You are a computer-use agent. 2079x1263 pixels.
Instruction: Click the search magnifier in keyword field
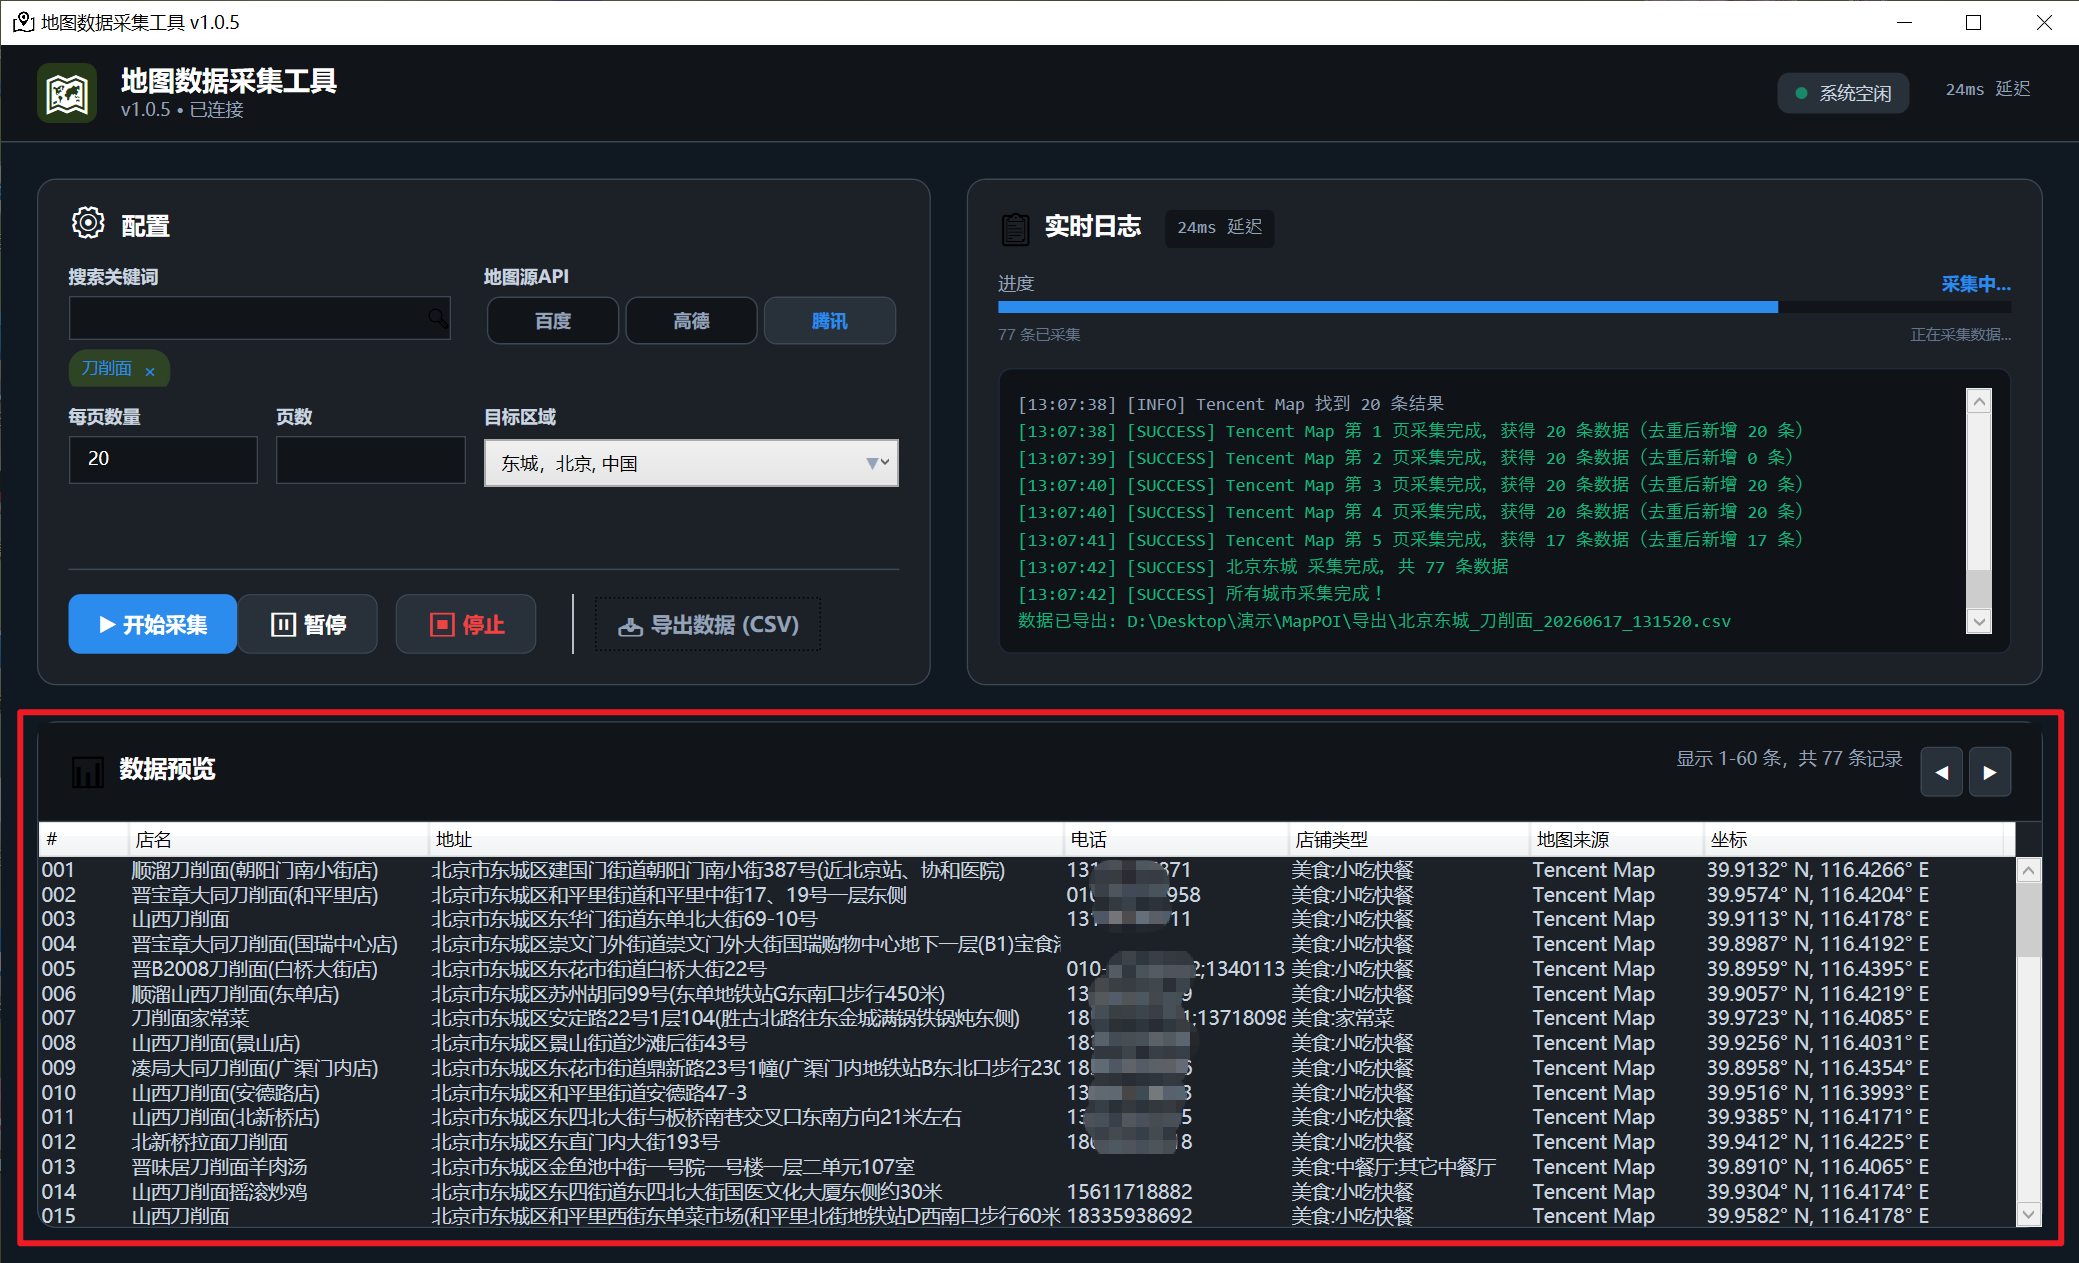tap(437, 318)
